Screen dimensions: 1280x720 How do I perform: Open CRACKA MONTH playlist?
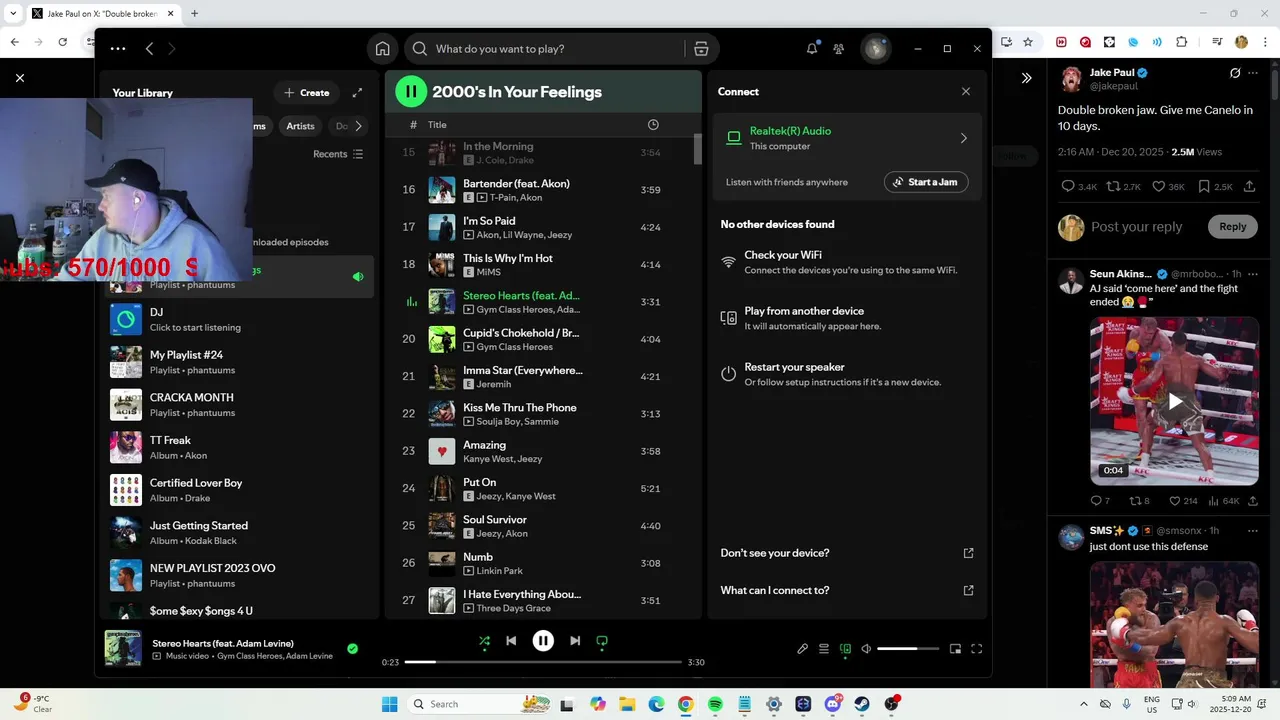pos(240,404)
